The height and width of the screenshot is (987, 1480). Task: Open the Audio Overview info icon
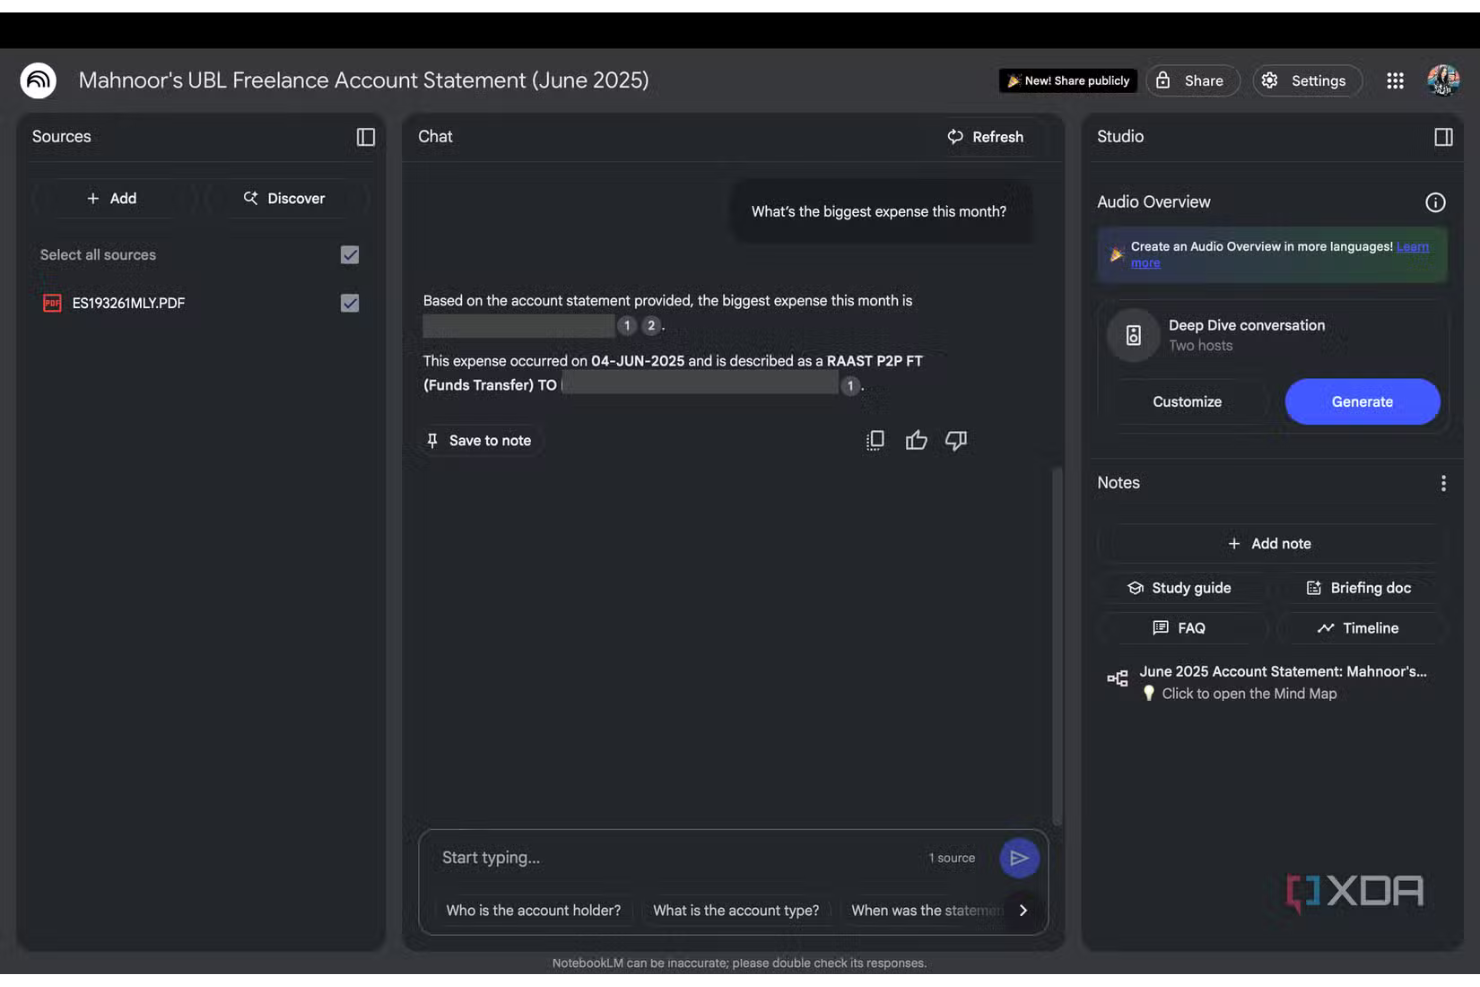pyautogui.click(x=1435, y=202)
